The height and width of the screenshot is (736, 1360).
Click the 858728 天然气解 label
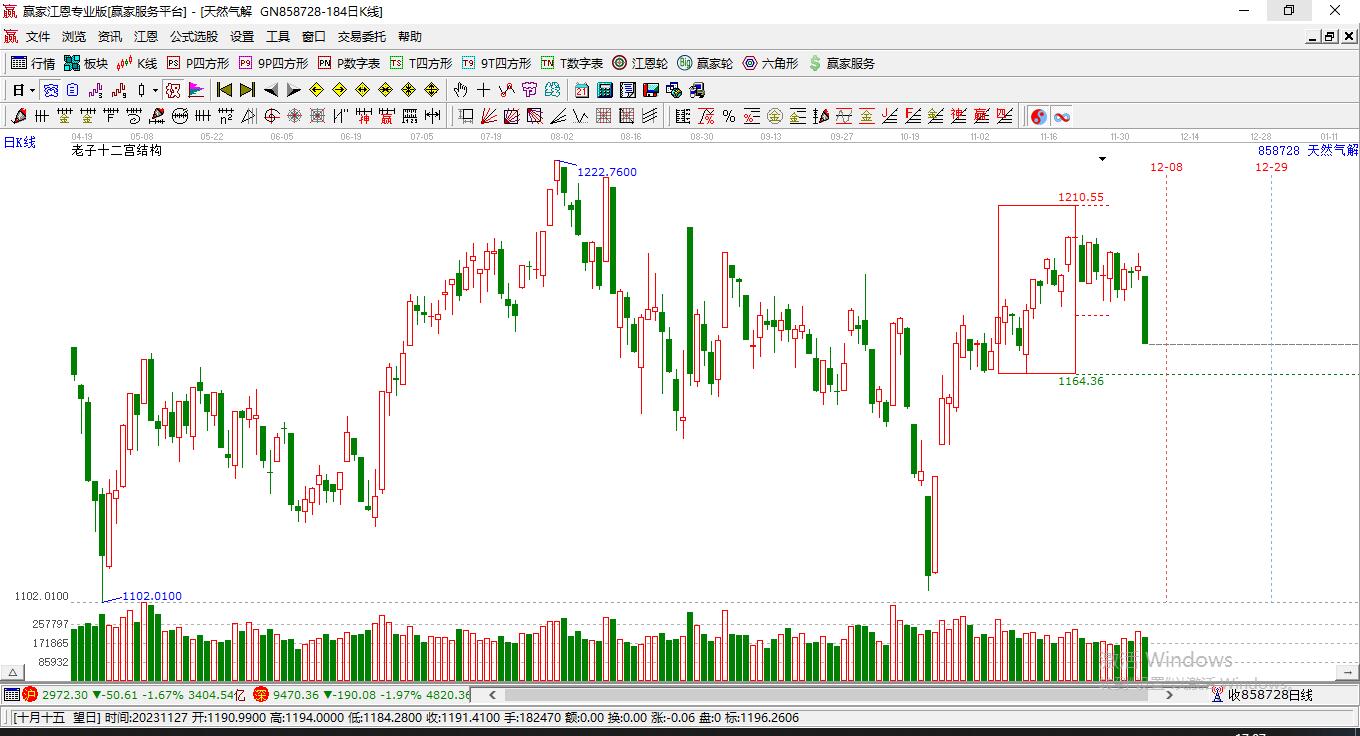click(x=1308, y=150)
